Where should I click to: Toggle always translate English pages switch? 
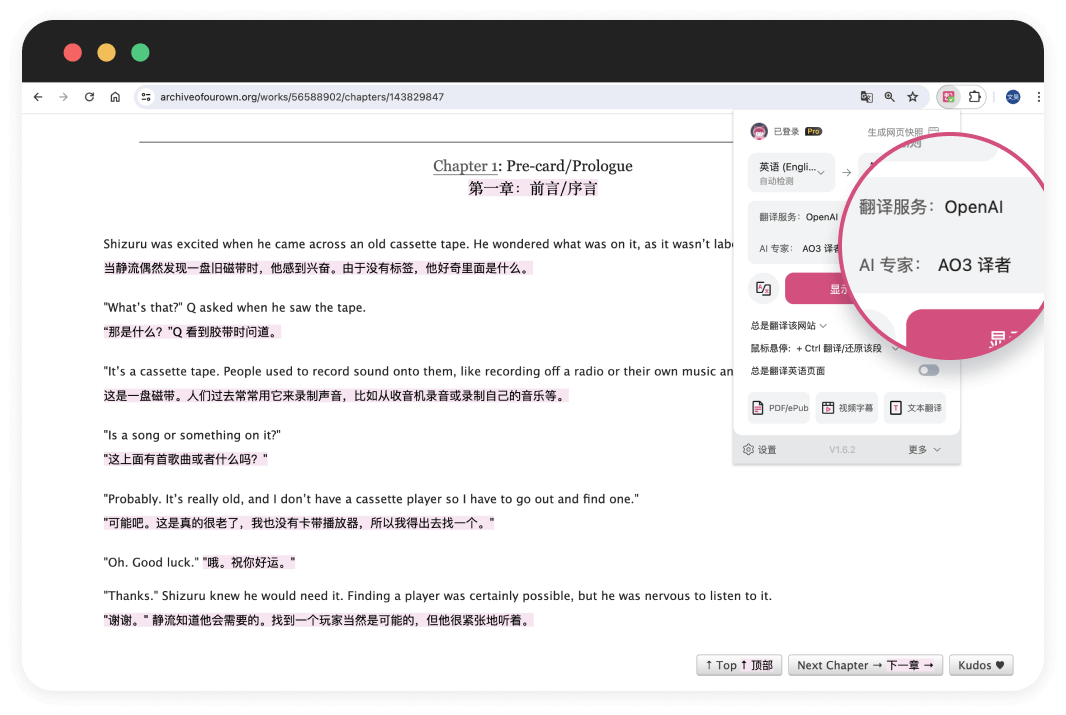pos(929,371)
